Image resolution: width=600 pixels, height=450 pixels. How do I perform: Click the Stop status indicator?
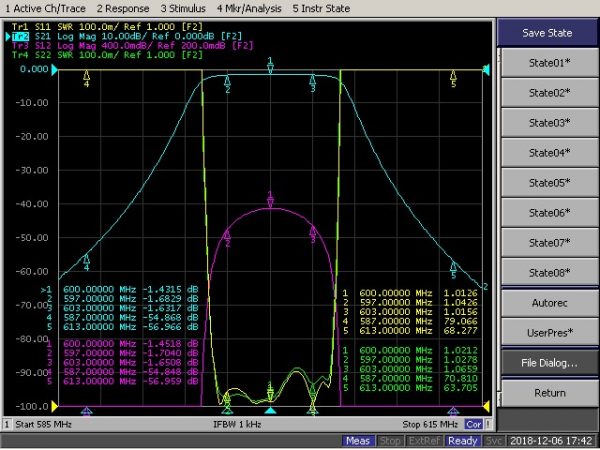point(390,441)
